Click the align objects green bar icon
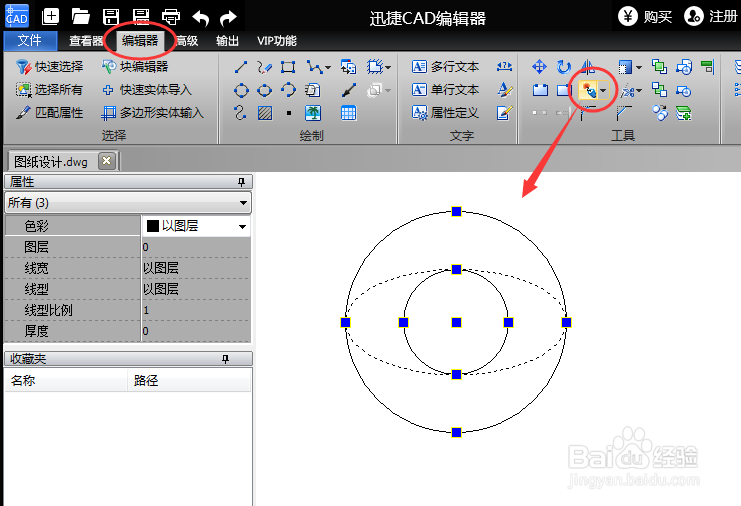Viewport: 741px width, 506px height. (707, 67)
